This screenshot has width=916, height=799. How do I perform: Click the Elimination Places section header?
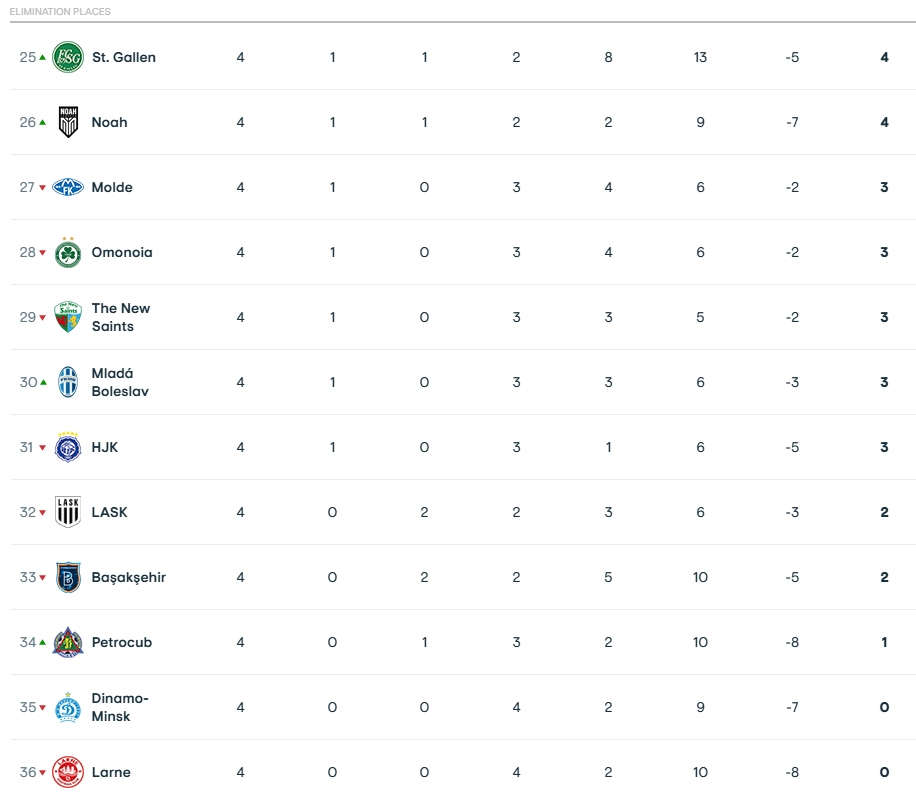point(60,12)
